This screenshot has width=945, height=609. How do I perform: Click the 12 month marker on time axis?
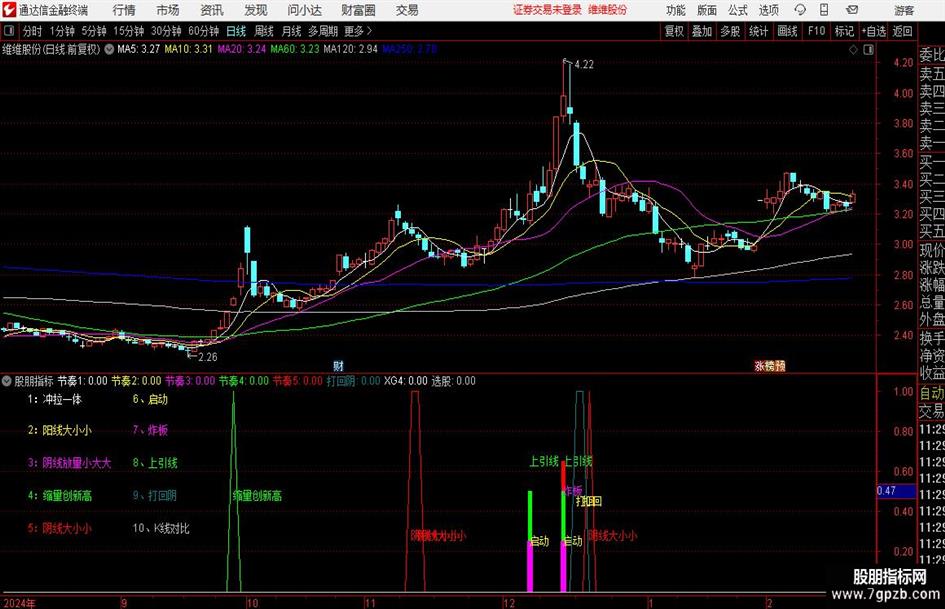(x=509, y=602)
